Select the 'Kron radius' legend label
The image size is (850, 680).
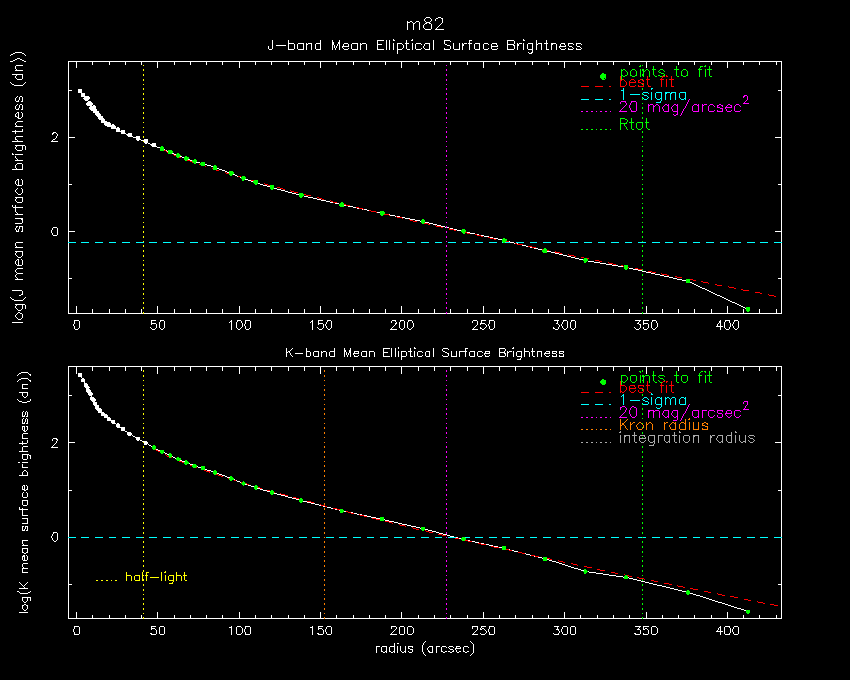click(664, 425)
